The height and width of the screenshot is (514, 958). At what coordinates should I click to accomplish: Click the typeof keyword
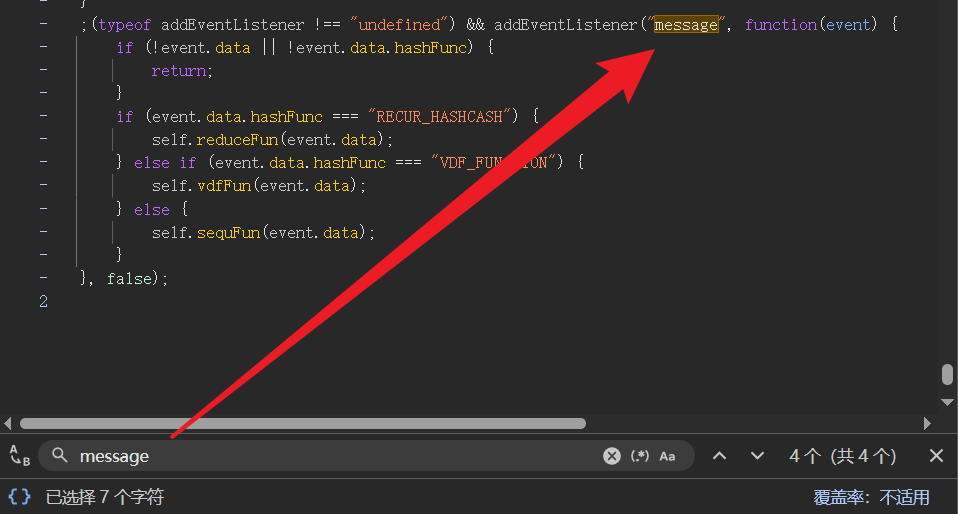pos(125,26)
